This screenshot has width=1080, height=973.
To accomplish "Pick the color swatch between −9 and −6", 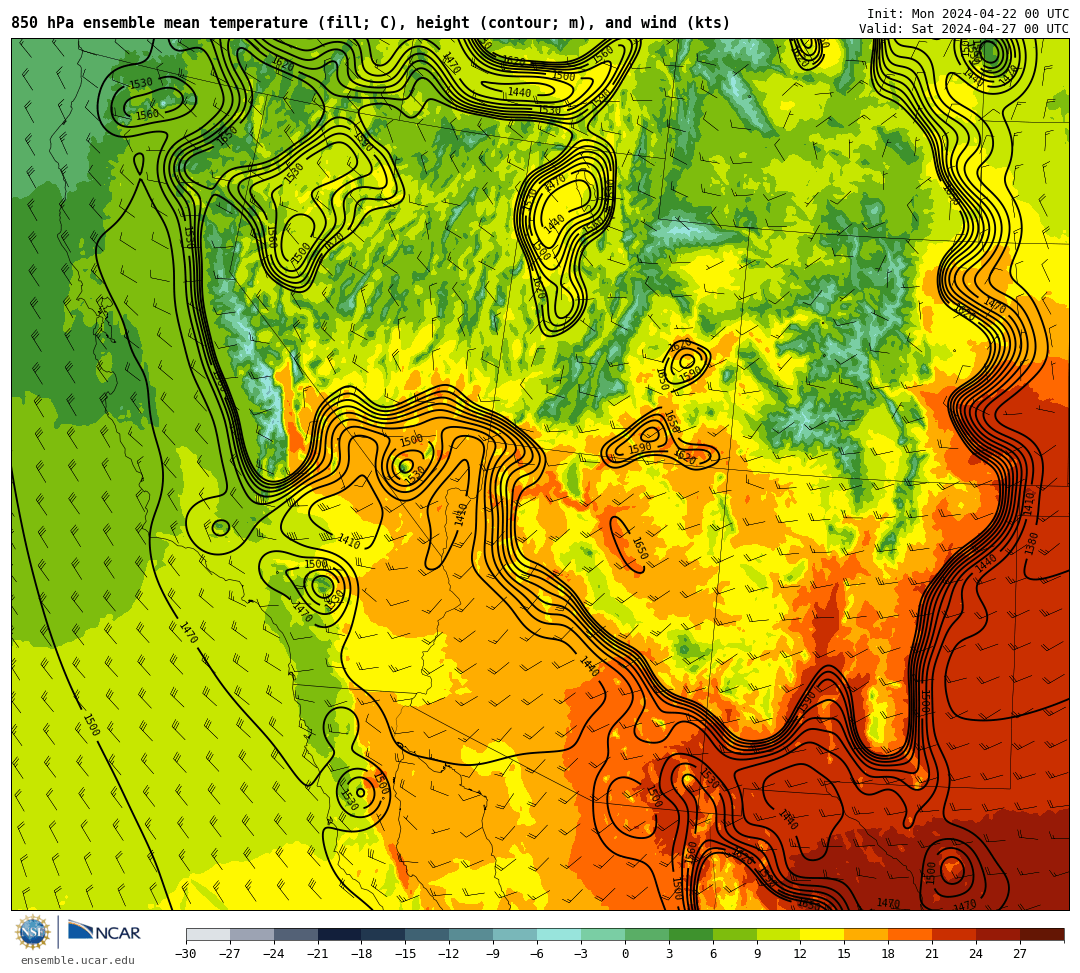I will point(515,934).
